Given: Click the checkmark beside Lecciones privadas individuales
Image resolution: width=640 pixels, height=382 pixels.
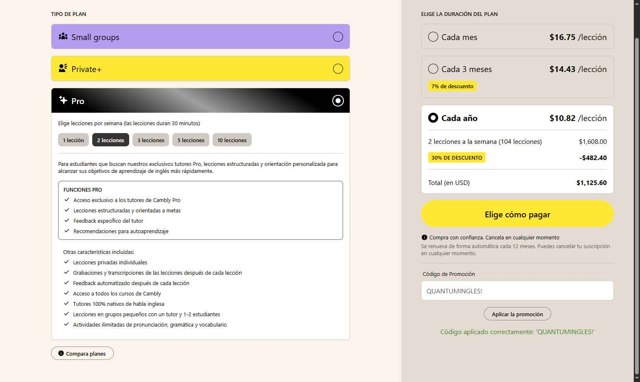Looking at the screenshot, I should point(66,262).
